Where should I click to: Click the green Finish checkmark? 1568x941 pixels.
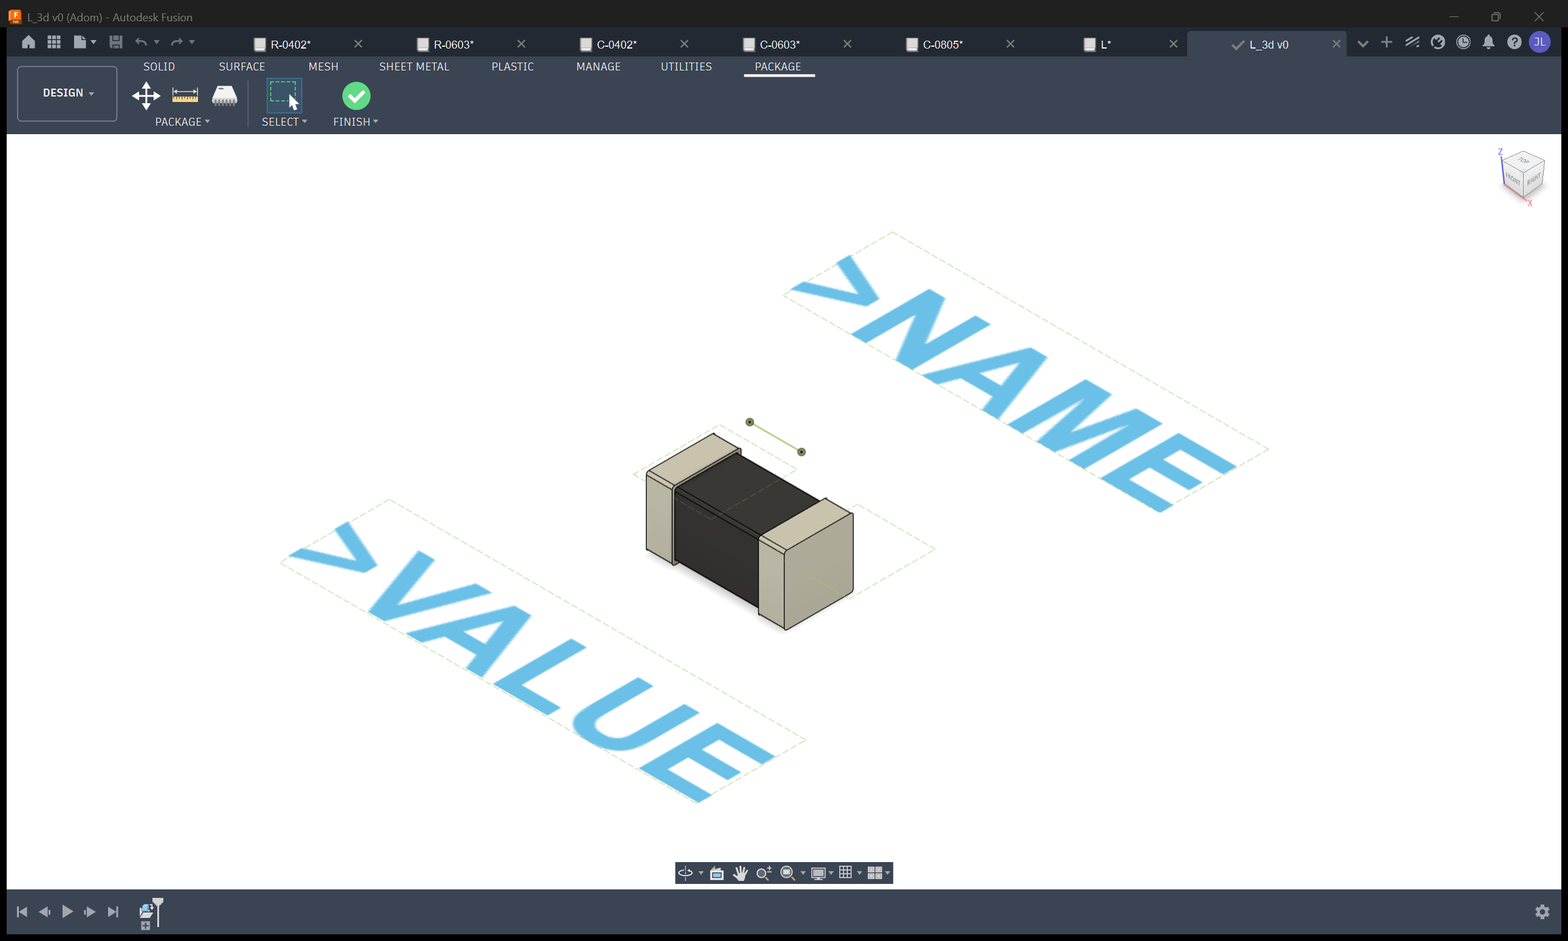[x=356, y=95]
